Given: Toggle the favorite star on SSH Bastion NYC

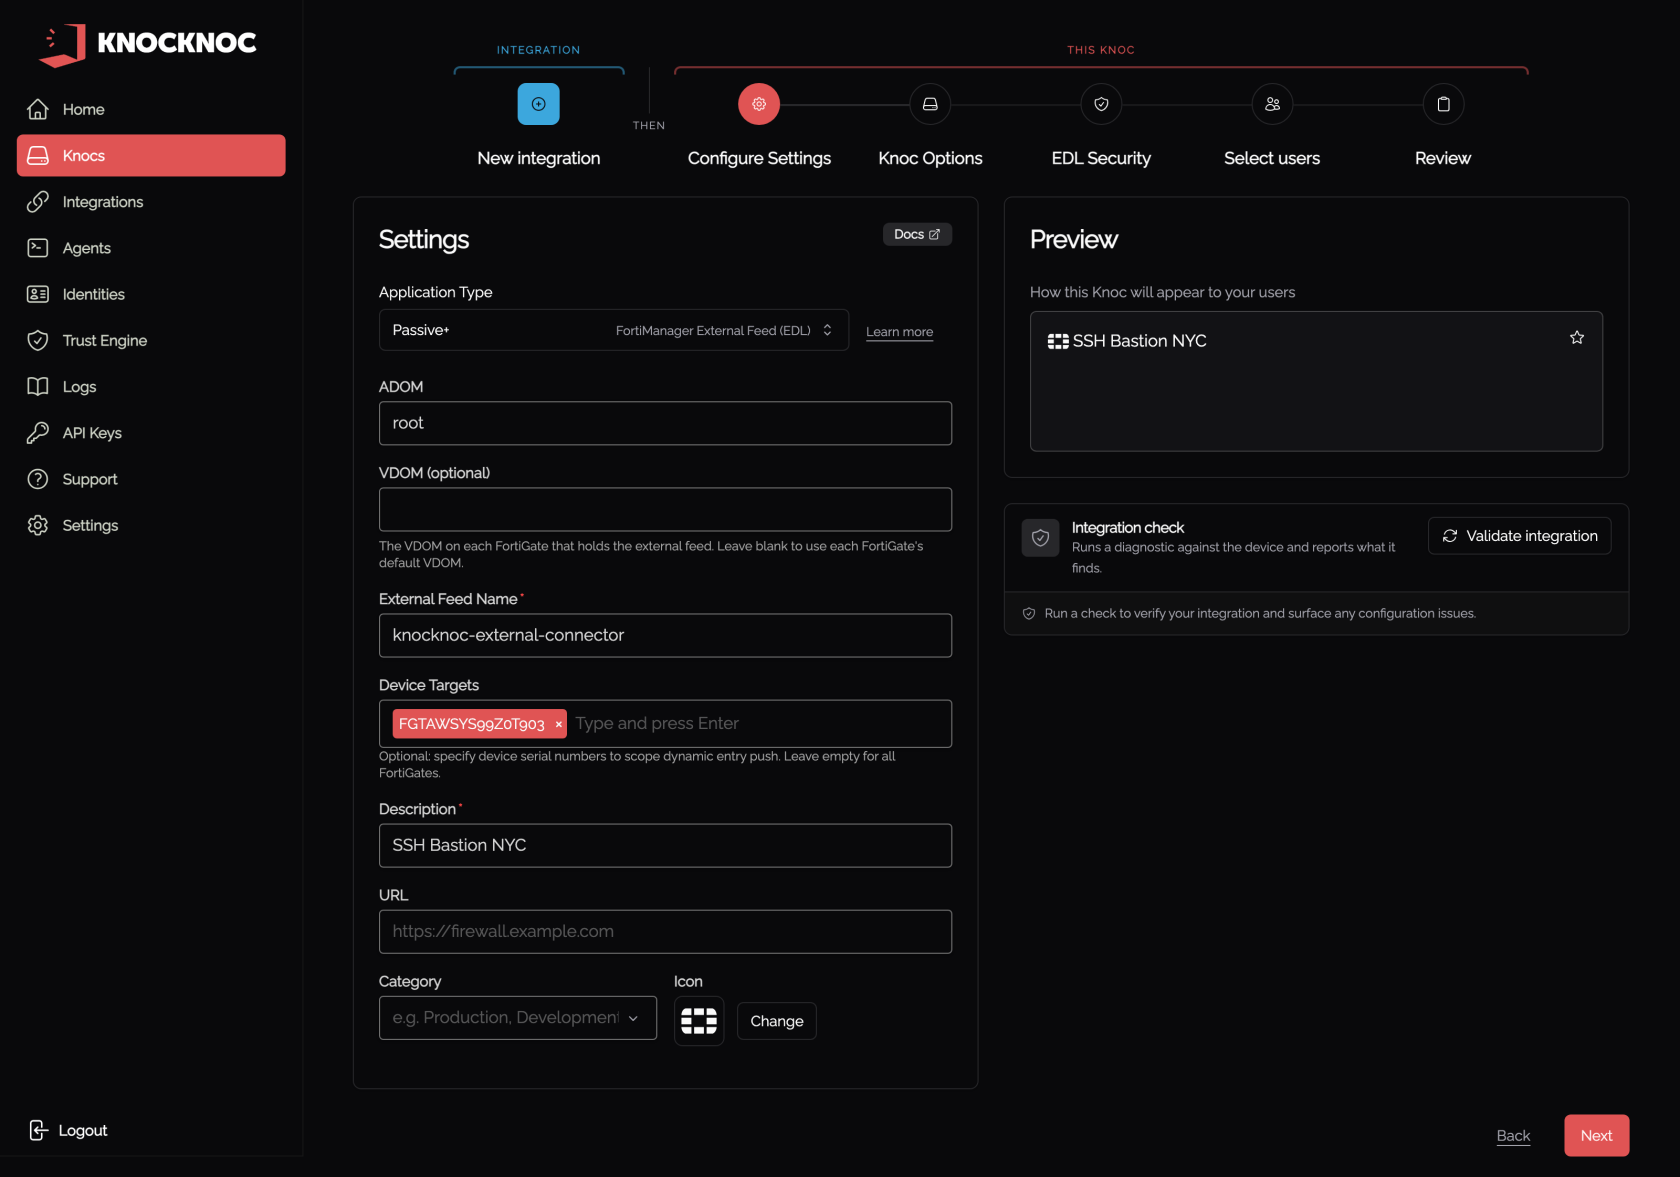Looking at the screenshot, I should click(1577, 338).
